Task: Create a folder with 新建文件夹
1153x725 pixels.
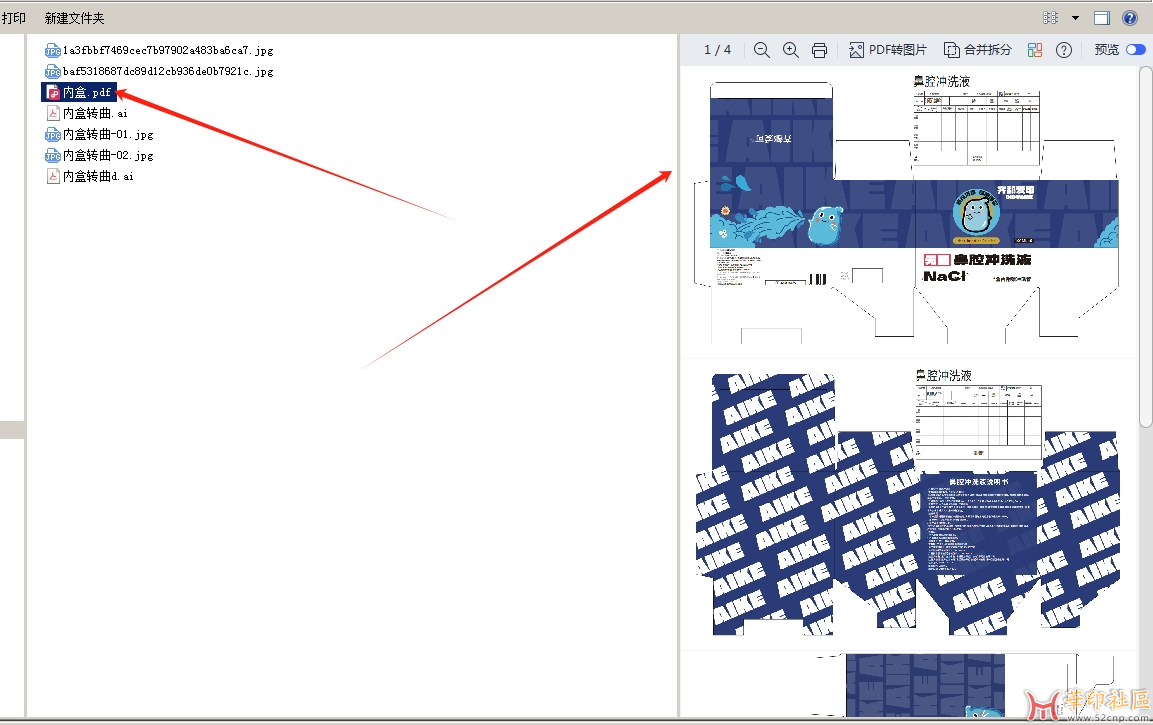Action: [x=74, y=18]
